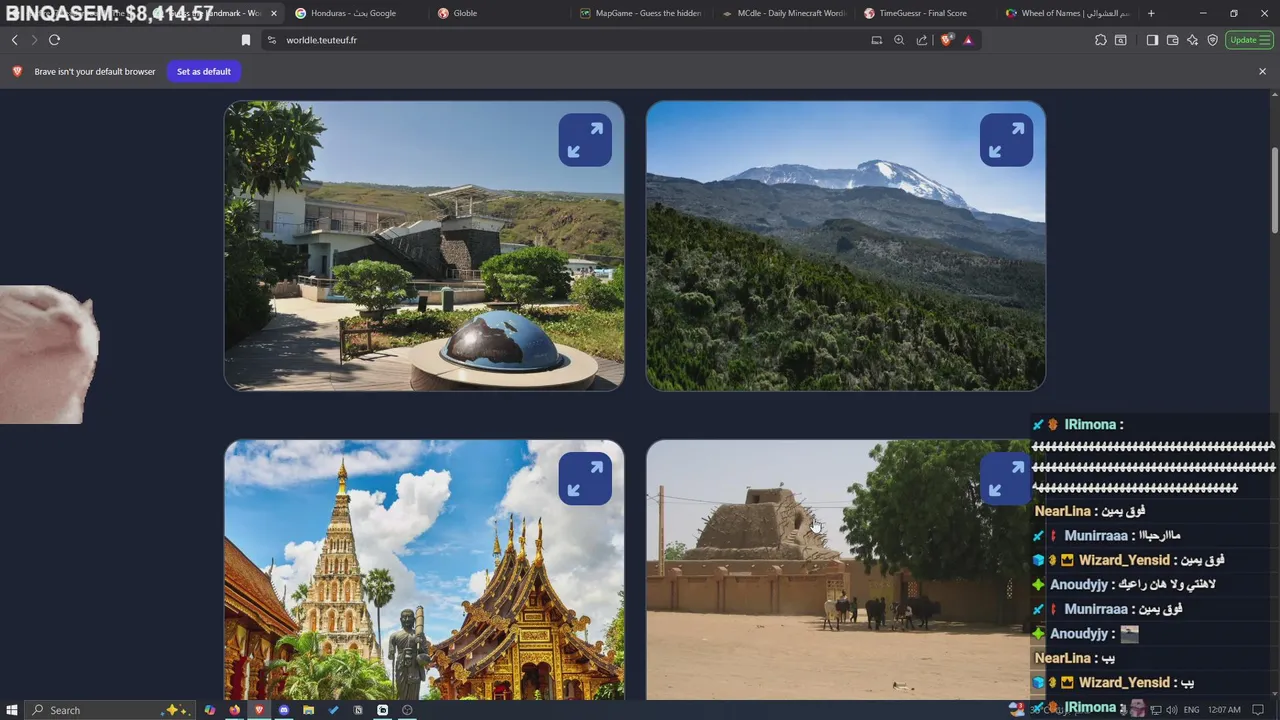
Task: Open Discord from the taskbar
Action: point(284,710)
